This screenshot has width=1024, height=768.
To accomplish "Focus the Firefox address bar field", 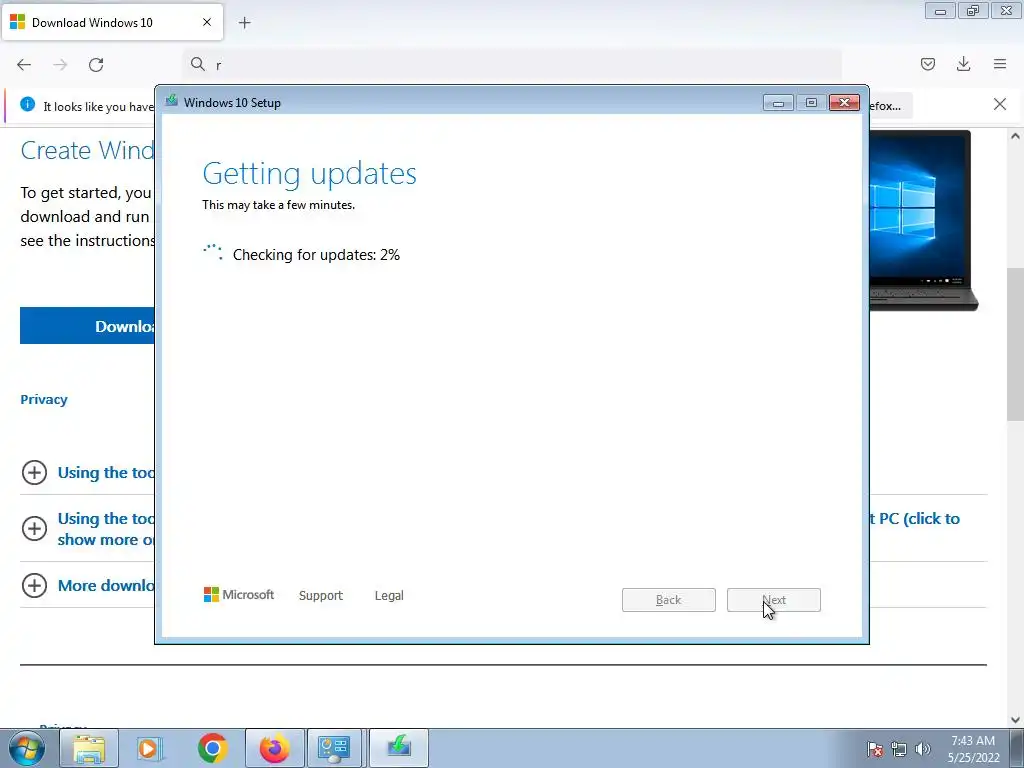I will 512,65.
